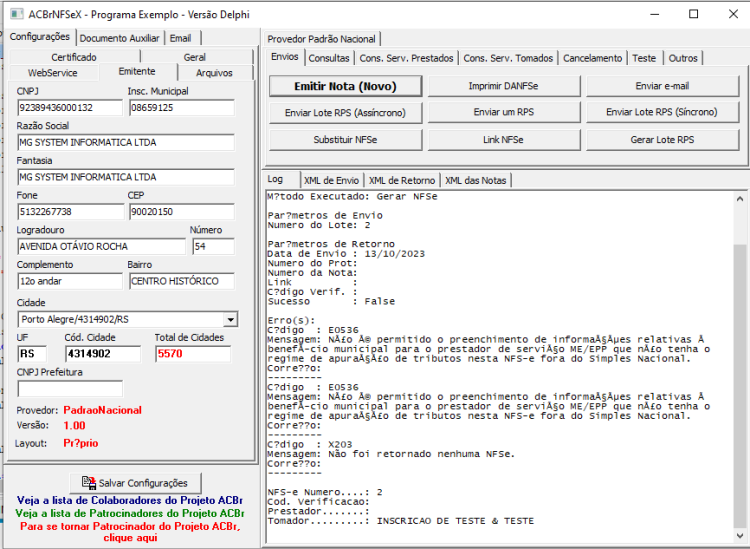
Task: Click Enviar Lote RPS (Síncrono)
Action: [662, 112]
